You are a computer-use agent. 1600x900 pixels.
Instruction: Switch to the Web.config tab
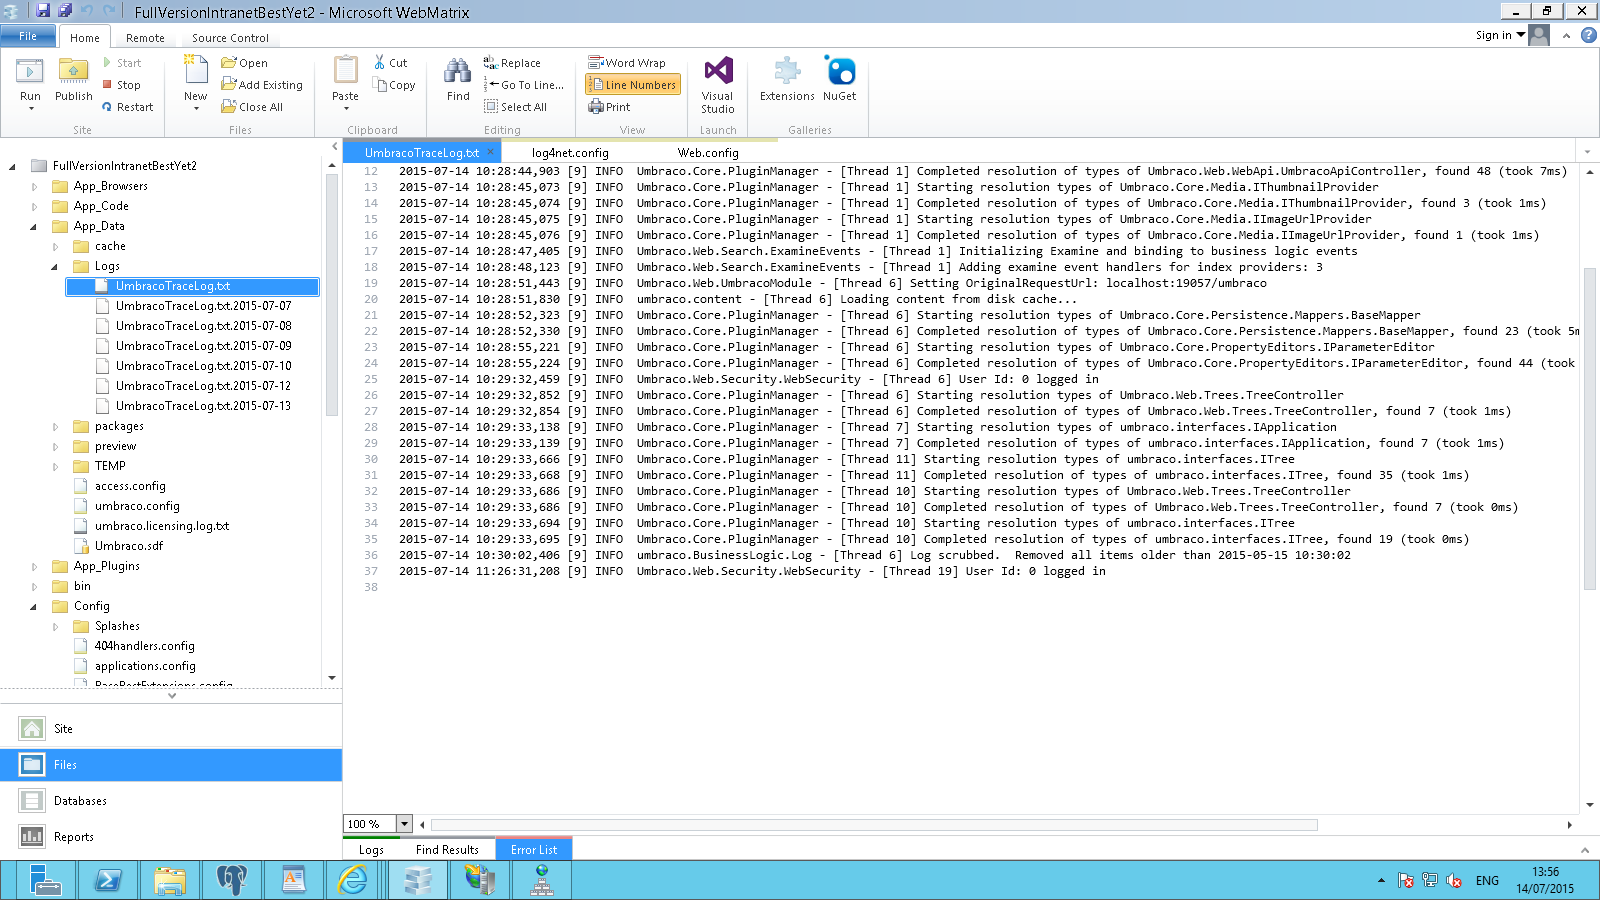(x=708, y=153)
